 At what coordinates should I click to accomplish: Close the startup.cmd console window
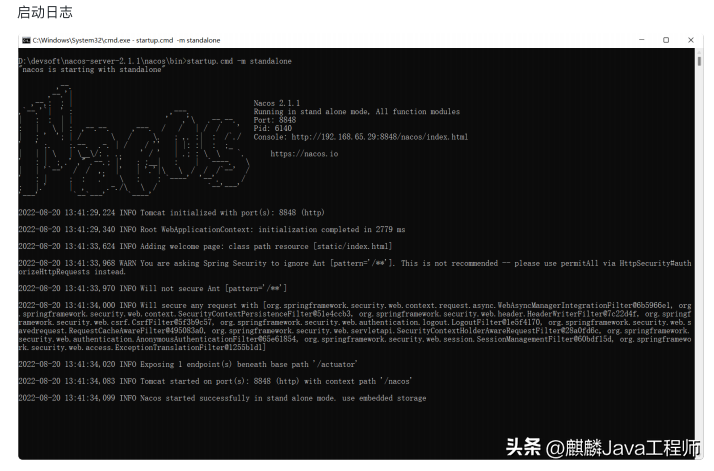691,40
